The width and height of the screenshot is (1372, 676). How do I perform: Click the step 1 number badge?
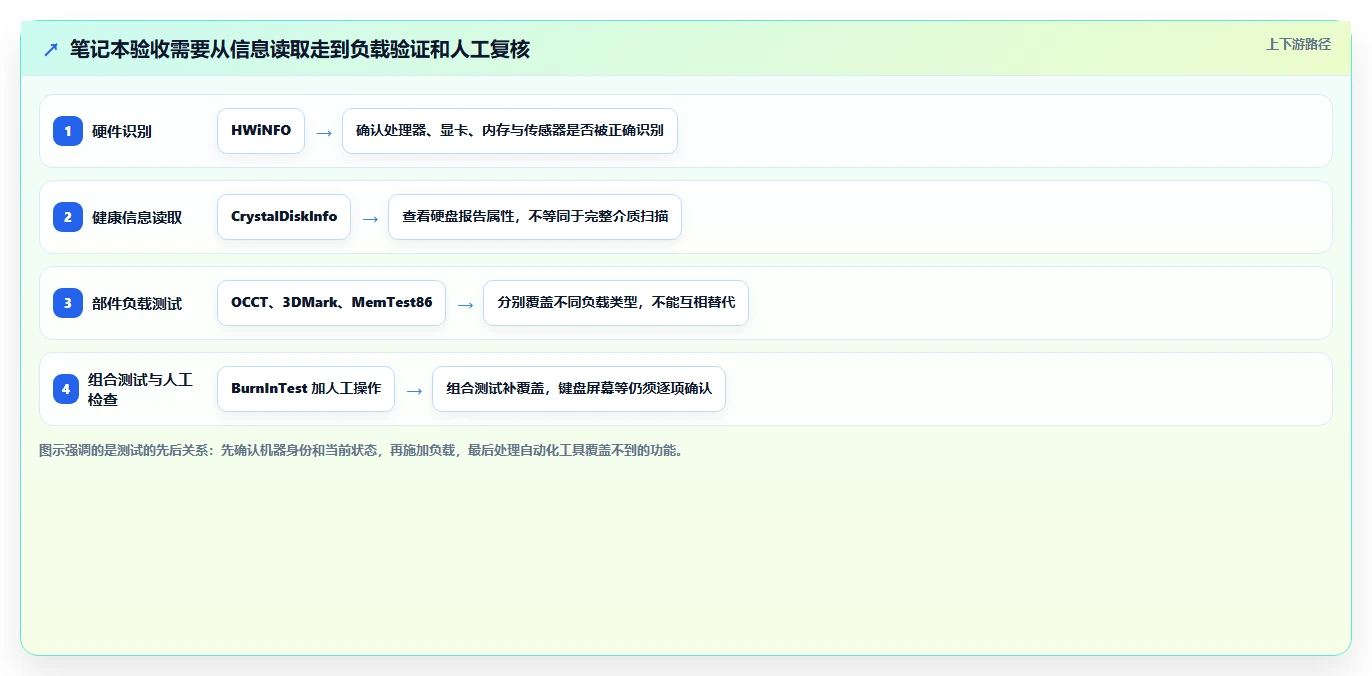coord(68,131)
